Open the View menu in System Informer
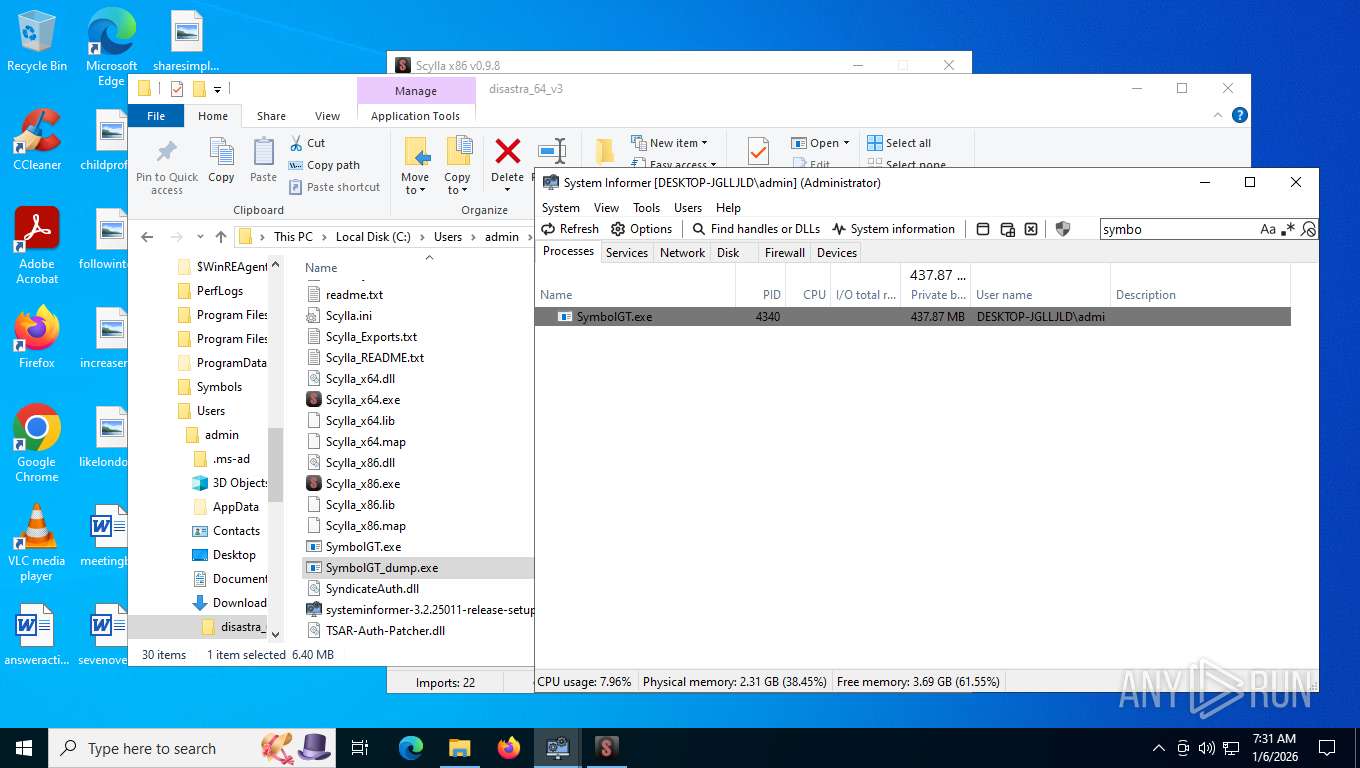 tap(606, 208)
